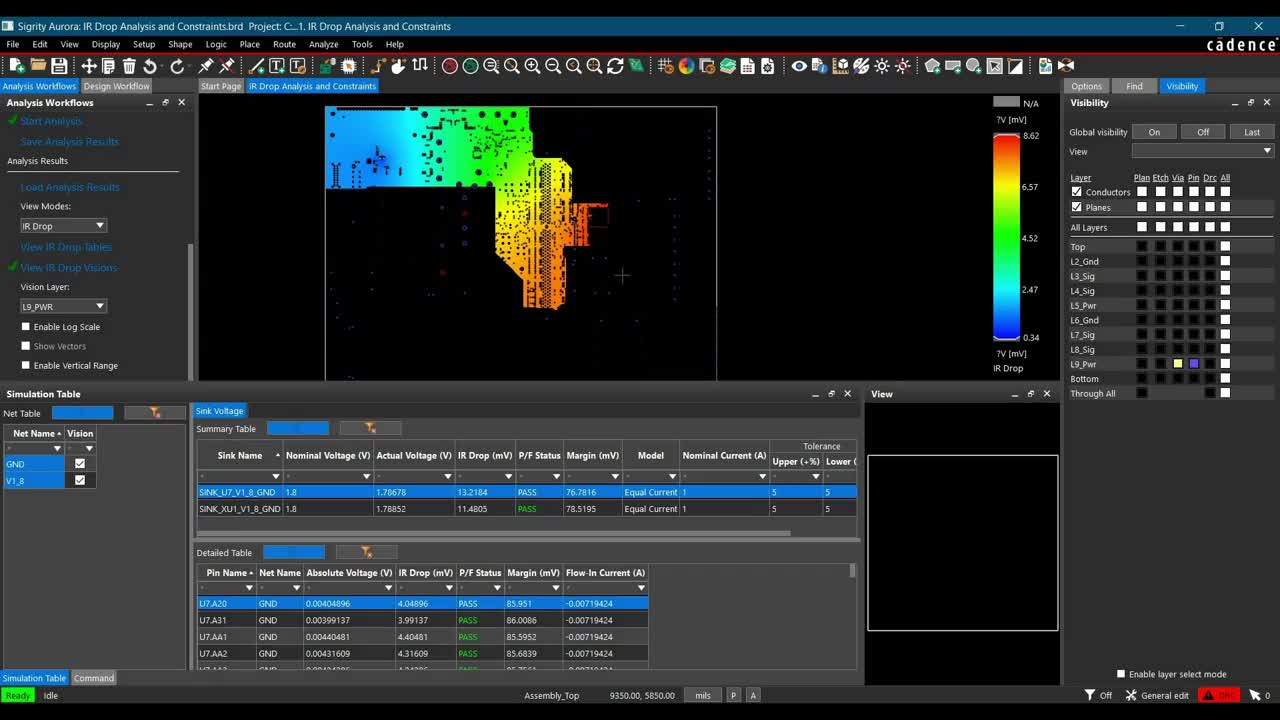
Task: Open the View dropdown in Visibility panel
Action: click(1203, 151)
